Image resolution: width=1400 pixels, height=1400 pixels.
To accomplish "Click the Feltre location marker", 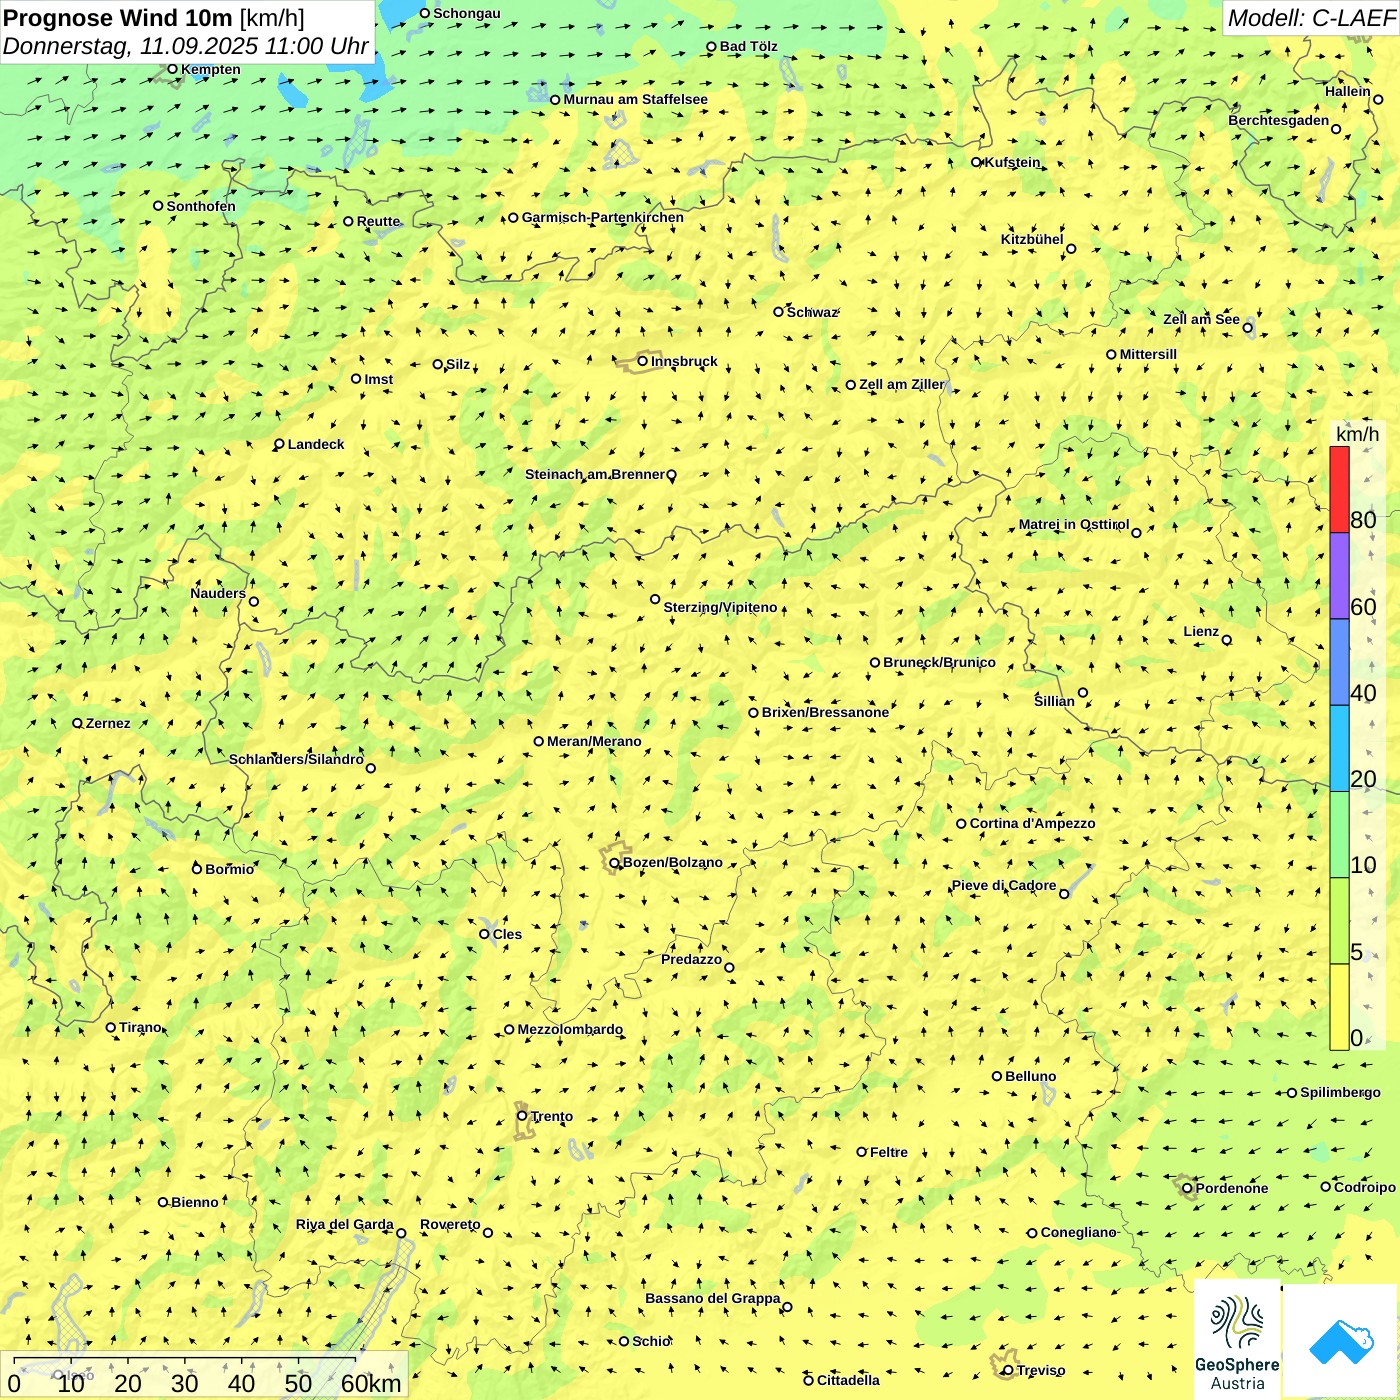I will [x=862, y=1152].
